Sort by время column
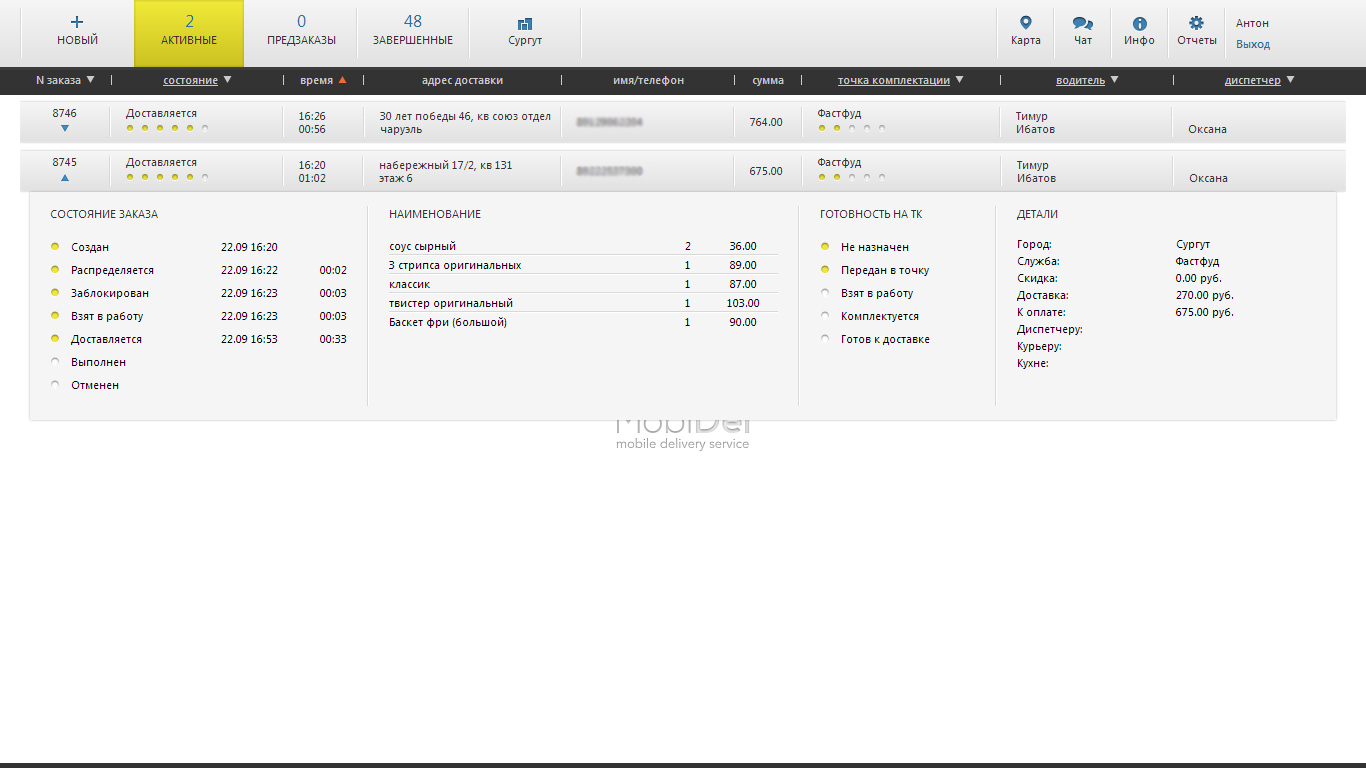 [x=323, y=80]
